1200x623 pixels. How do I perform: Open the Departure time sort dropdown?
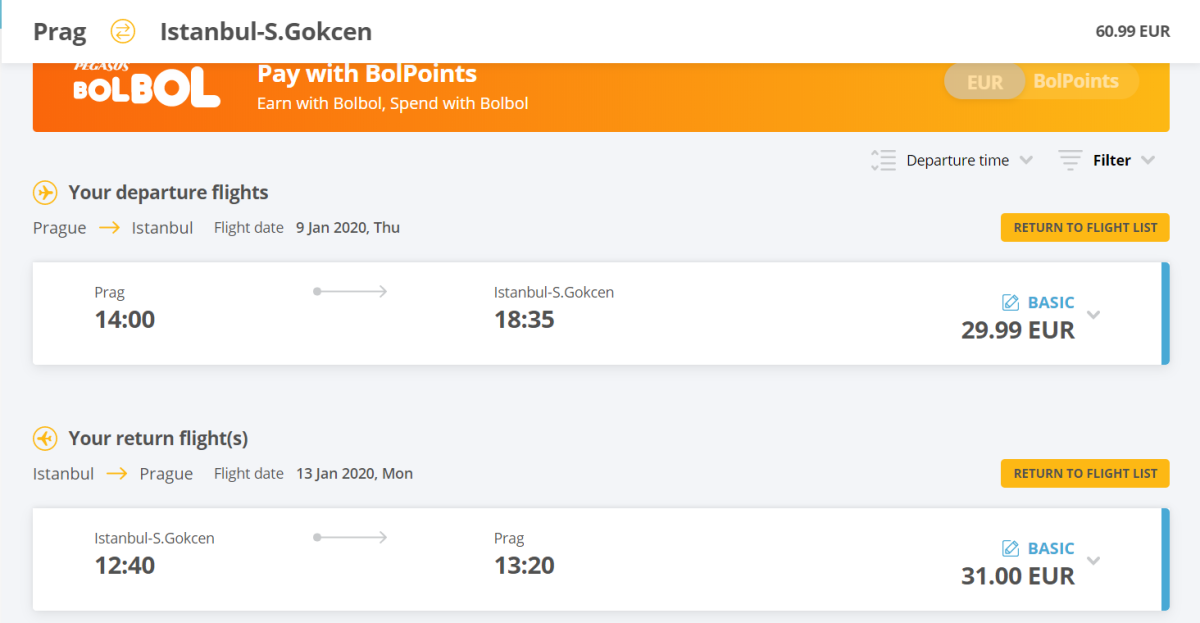(x=957, y=160)
